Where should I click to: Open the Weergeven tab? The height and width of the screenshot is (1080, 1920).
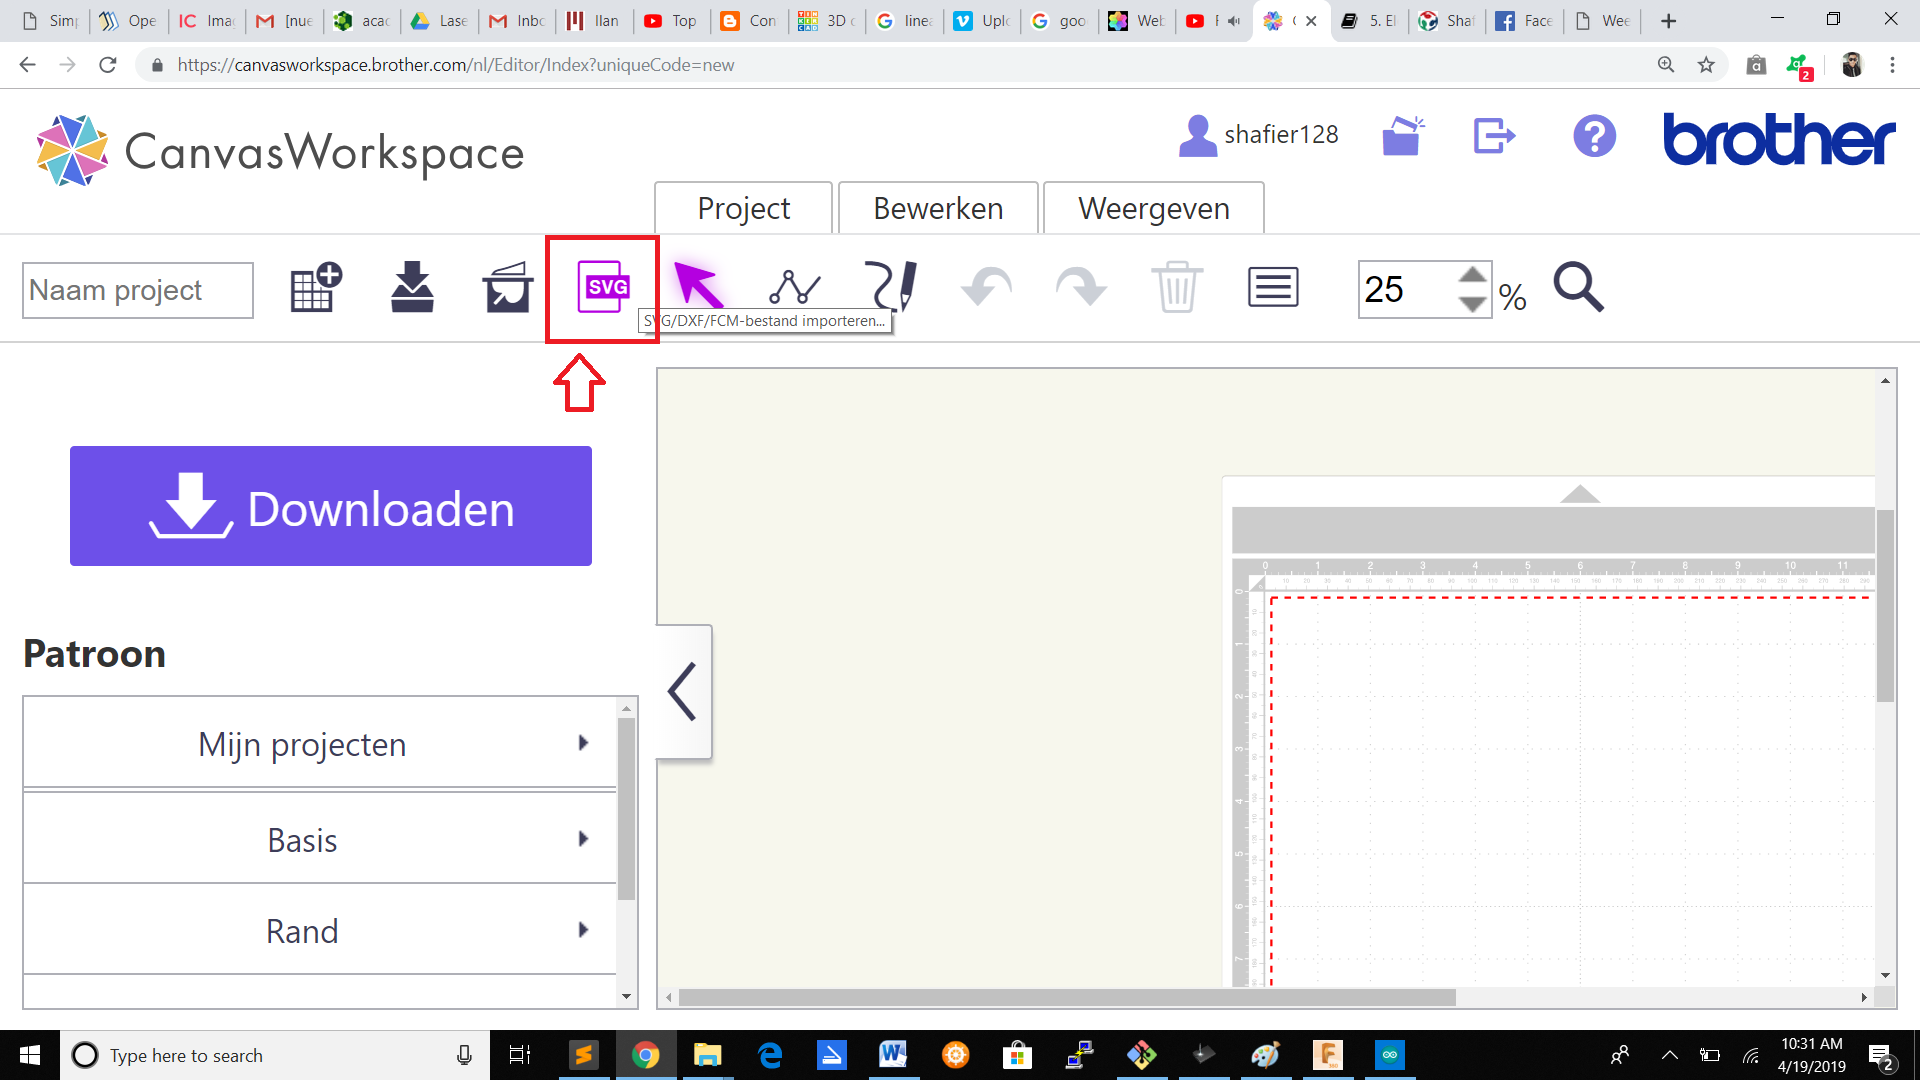point(1154,208)
